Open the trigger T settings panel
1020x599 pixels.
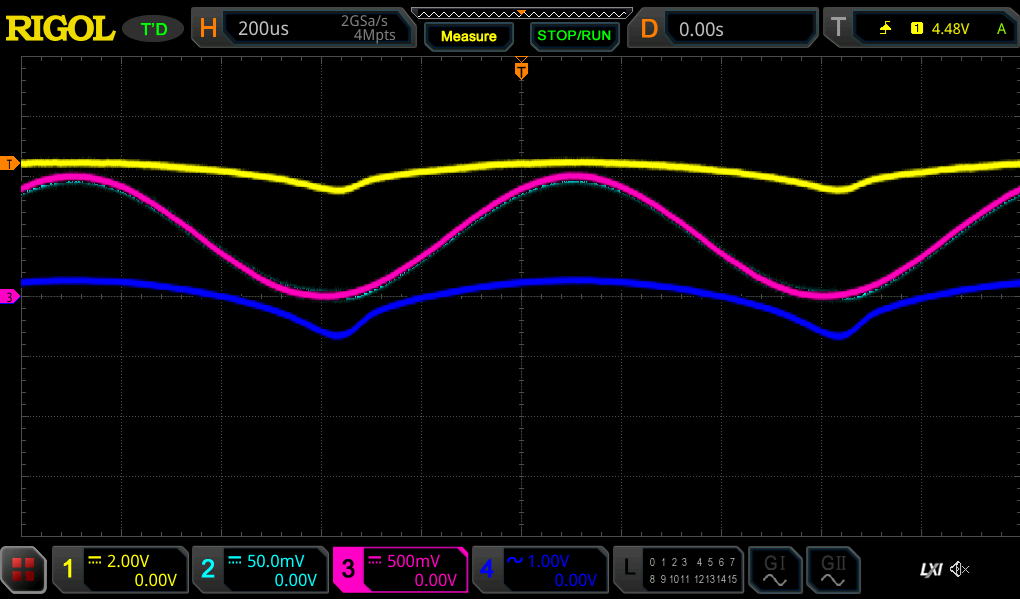point(920,29)
